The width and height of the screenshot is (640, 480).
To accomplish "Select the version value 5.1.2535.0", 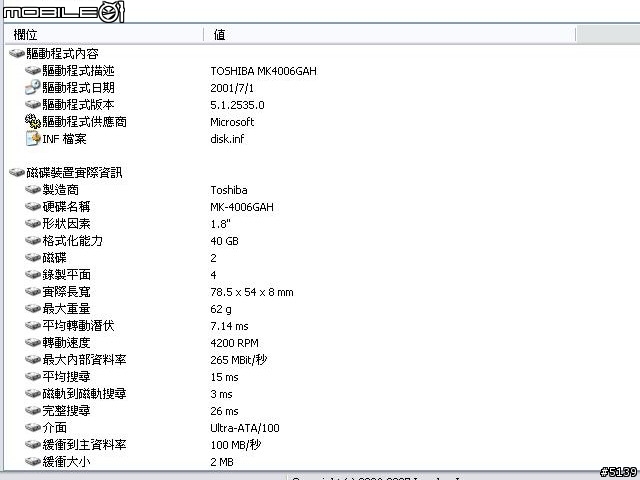I will (x=237, y=105).
